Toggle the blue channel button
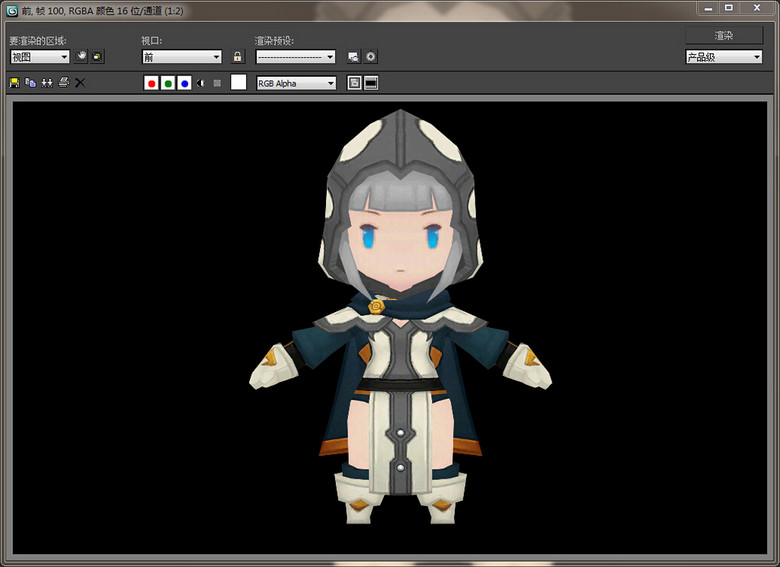Screen dimensions: 780x567 coord(185,83)
